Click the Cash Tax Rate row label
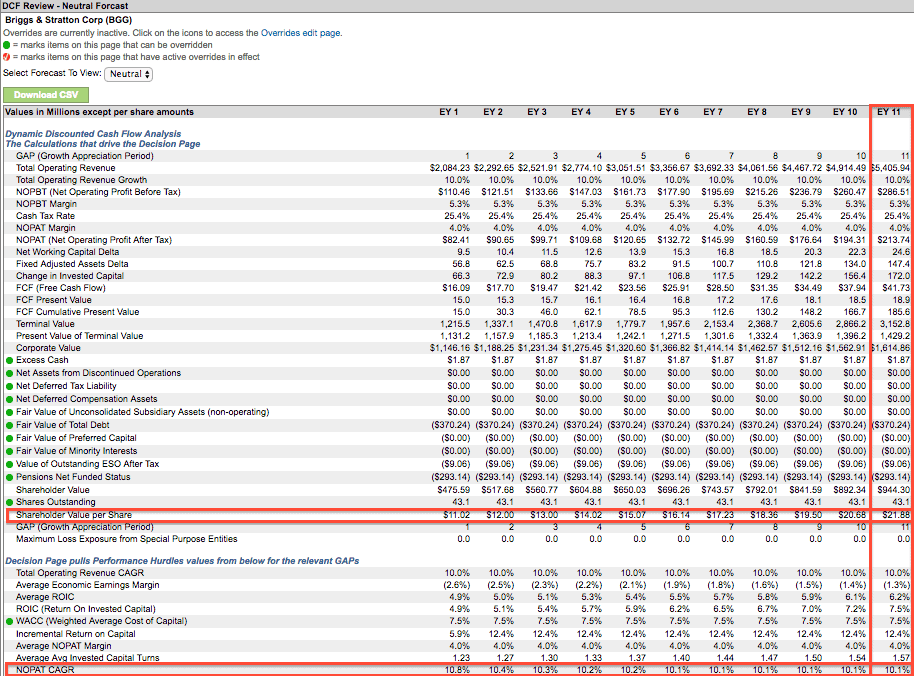The width and height of the screenshot is (914, 676). click(45, 216)
